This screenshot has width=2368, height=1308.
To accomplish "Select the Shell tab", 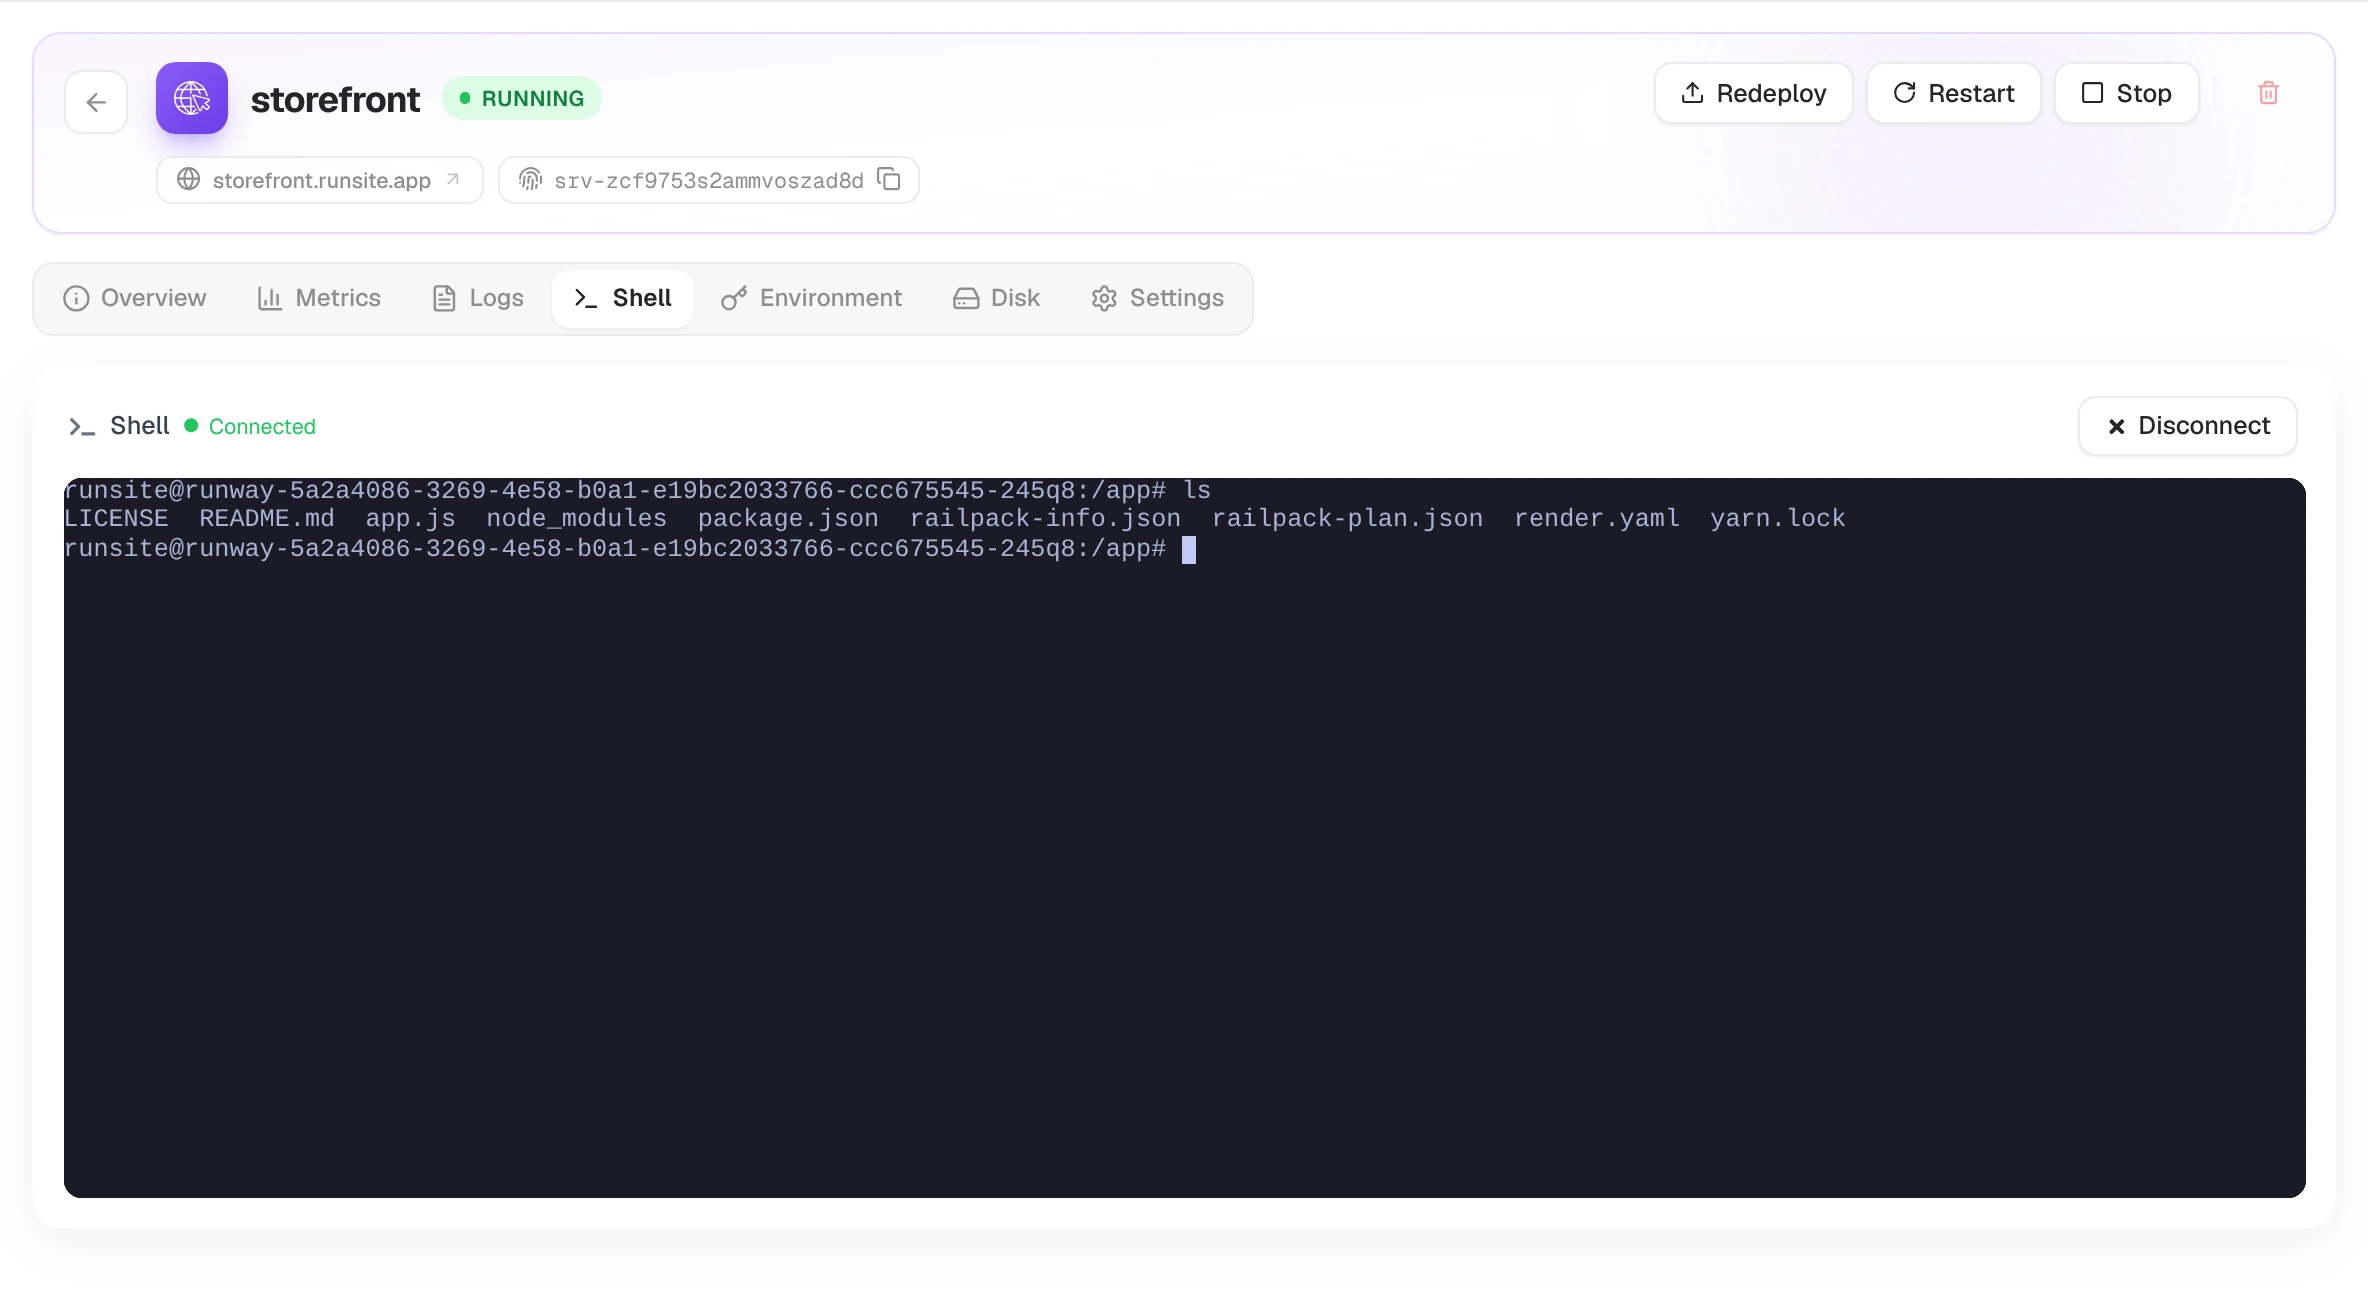I will click(x=622, y=298).
